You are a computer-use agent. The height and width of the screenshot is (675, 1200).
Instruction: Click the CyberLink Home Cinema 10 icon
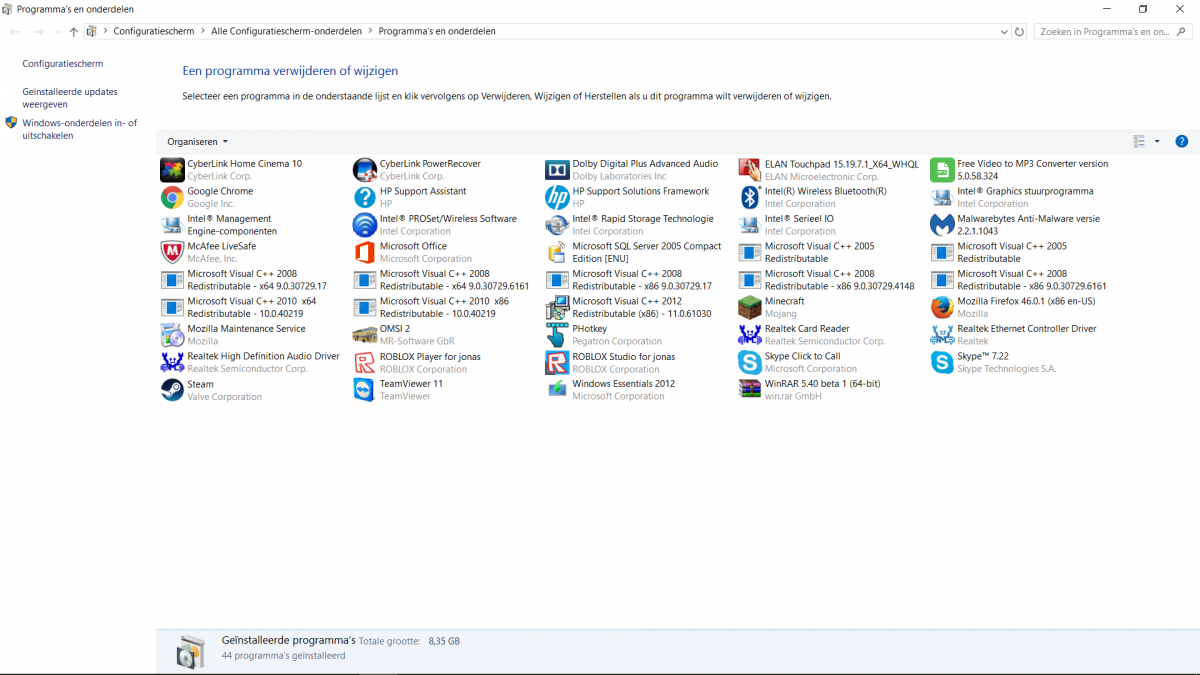coord(172,170)
